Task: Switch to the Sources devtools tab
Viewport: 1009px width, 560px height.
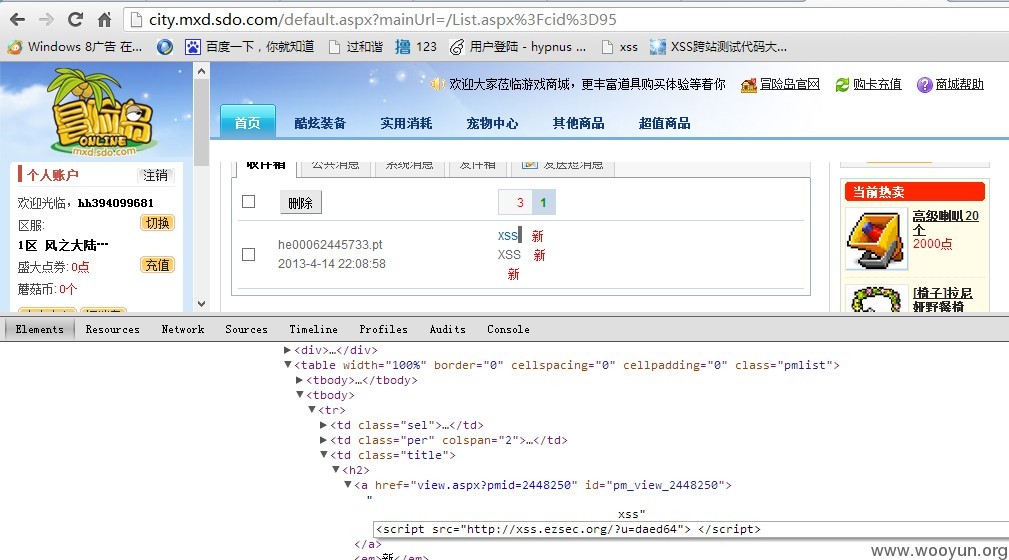Action: 246,329
